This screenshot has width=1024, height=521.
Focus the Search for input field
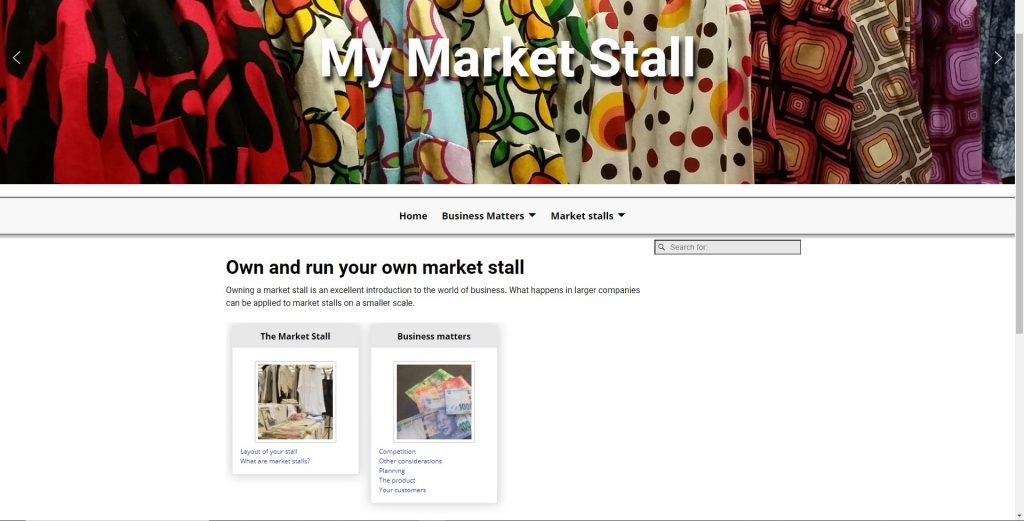(728, 247)
